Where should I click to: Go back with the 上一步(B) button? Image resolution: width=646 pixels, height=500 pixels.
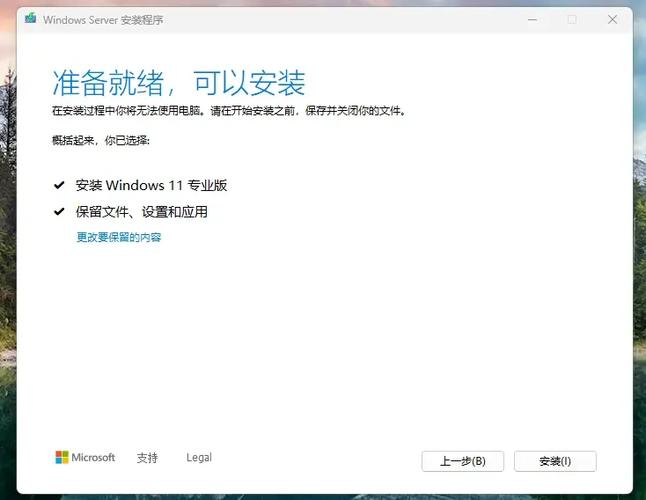click(463, 461)
